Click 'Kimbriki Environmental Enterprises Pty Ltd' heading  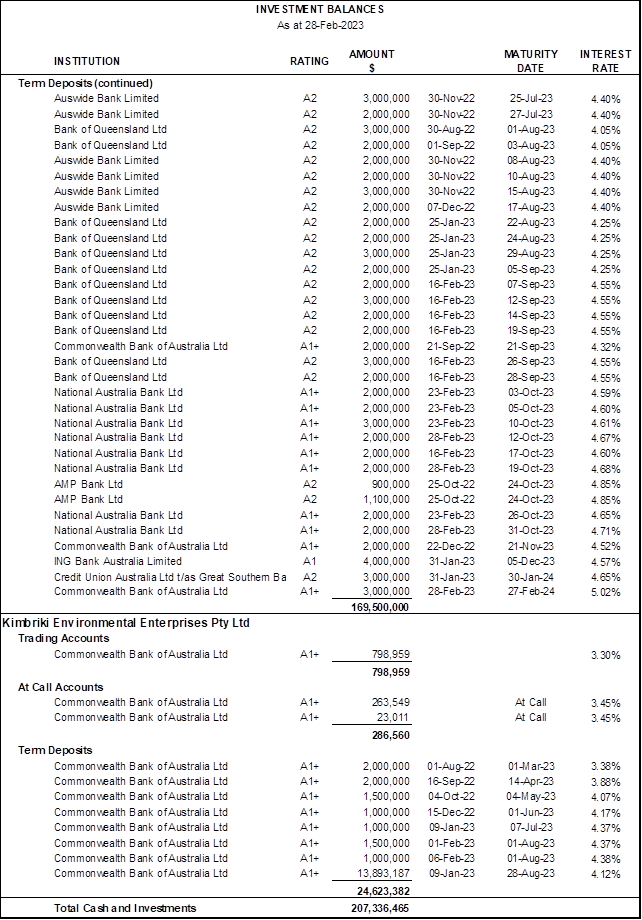(x=126, y=623)
